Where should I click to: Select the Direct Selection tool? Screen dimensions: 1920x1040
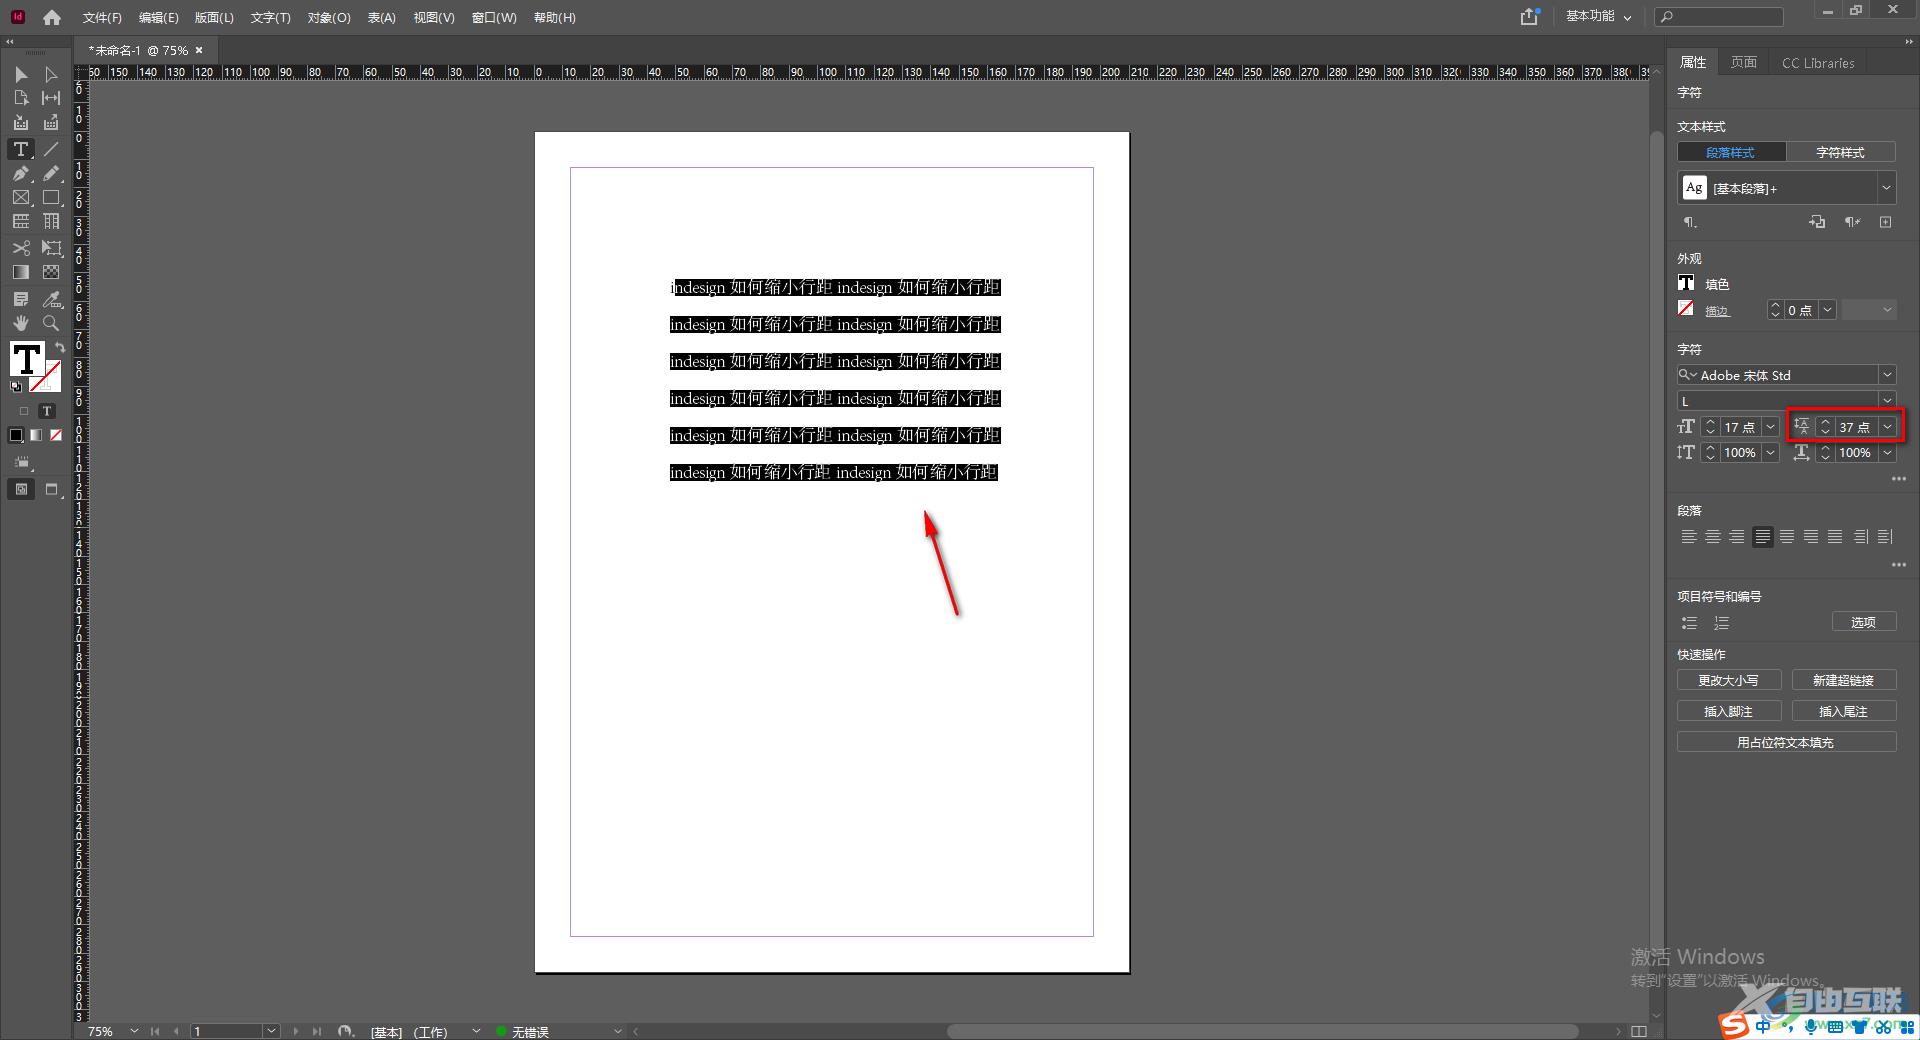[51, 75]
